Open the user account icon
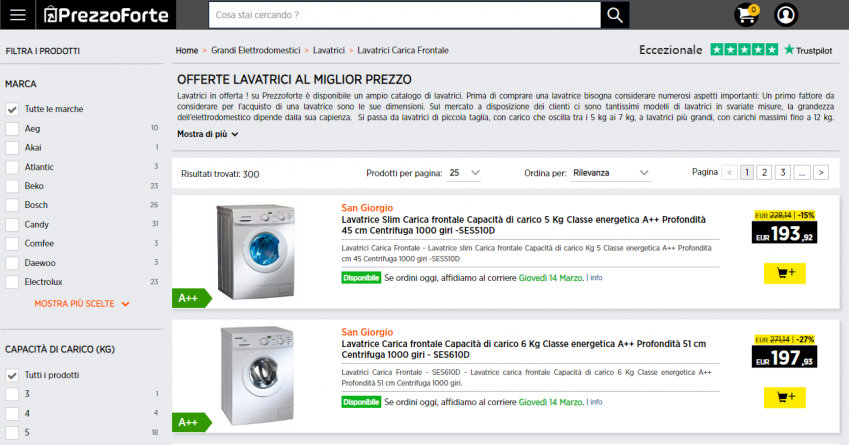The width and height of the screenshot is (849, 445). (x=785, y=15)
